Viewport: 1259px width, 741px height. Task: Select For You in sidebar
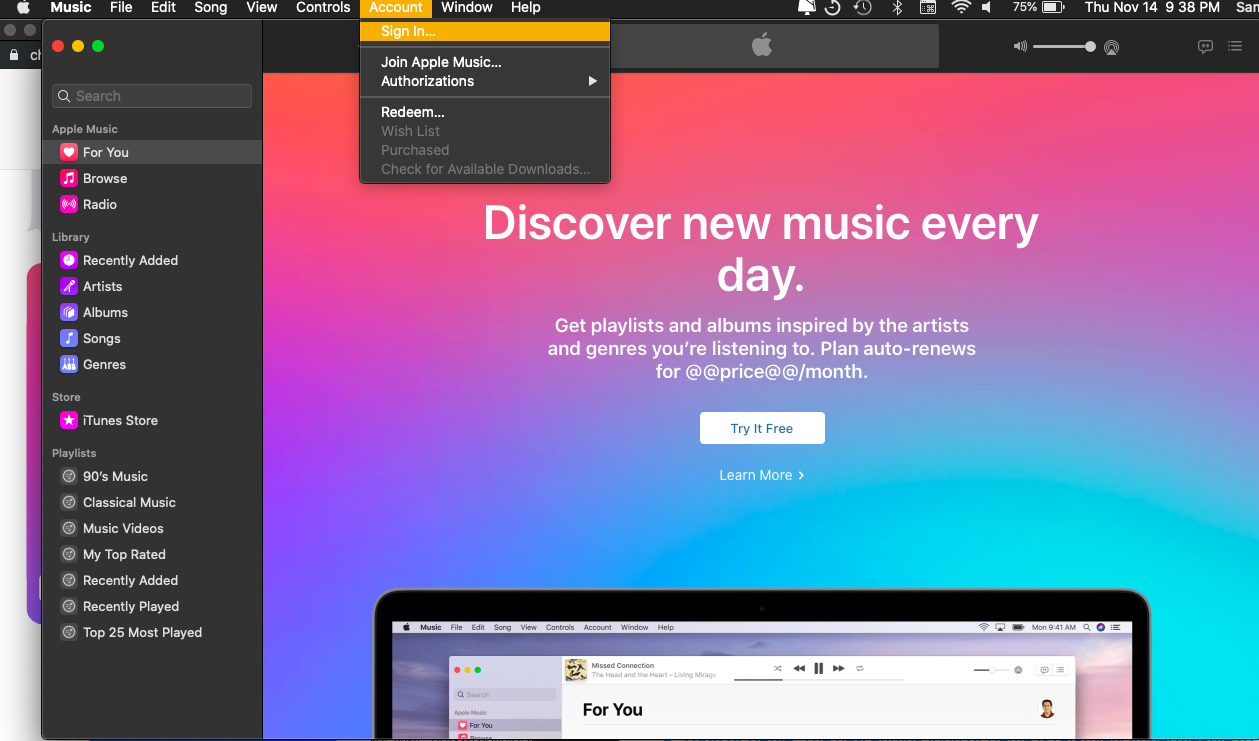(x=152, y=152)
